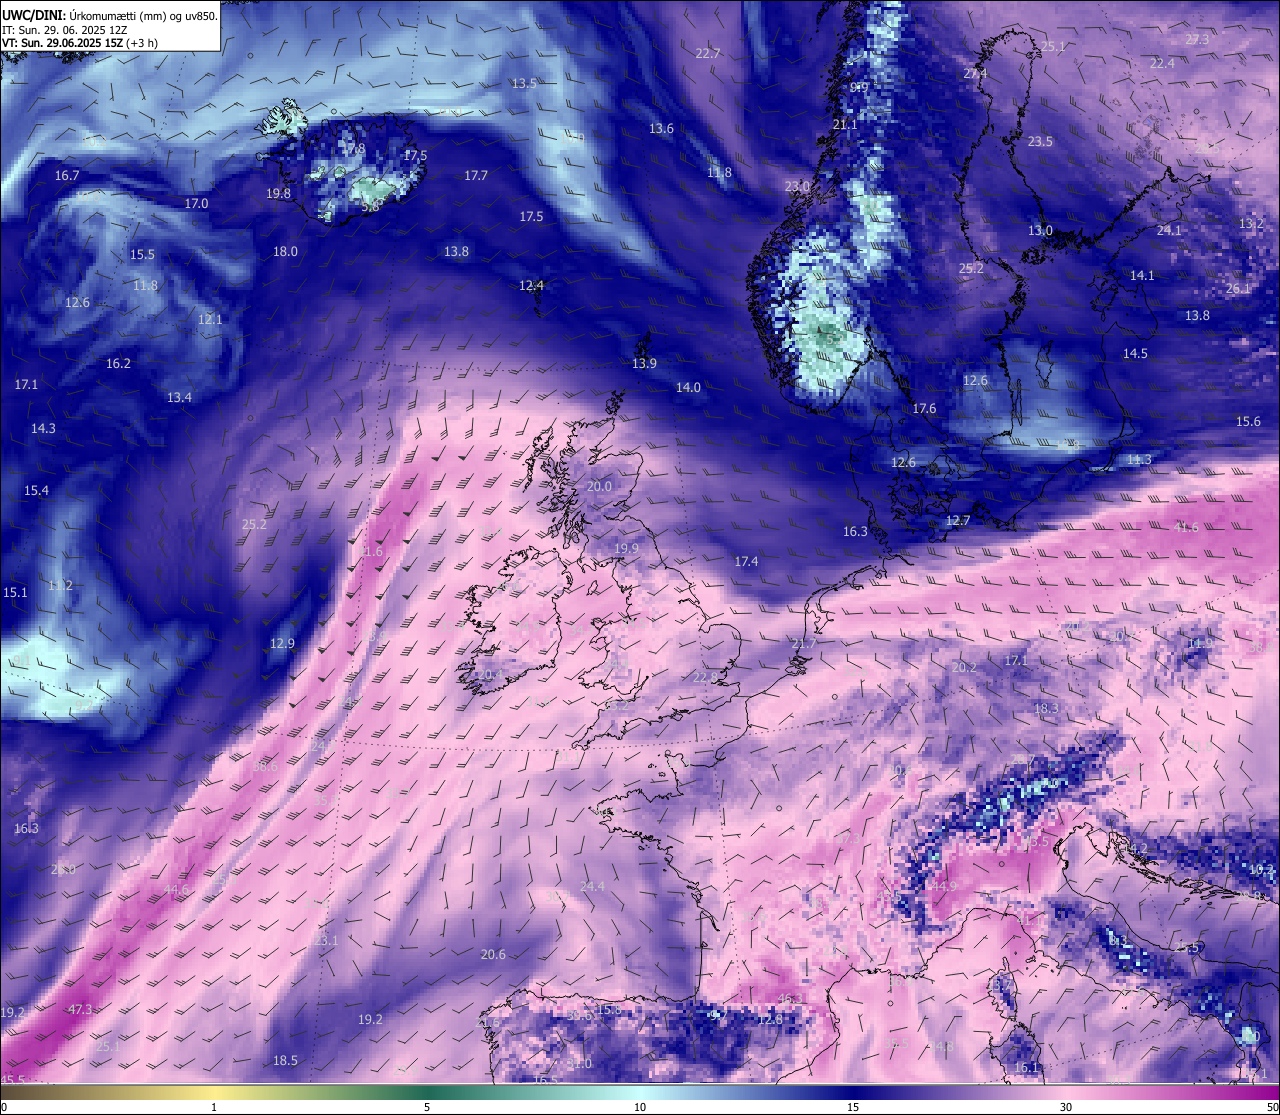
Task: Click the 22.4 value label
Action: point(1162,63)
